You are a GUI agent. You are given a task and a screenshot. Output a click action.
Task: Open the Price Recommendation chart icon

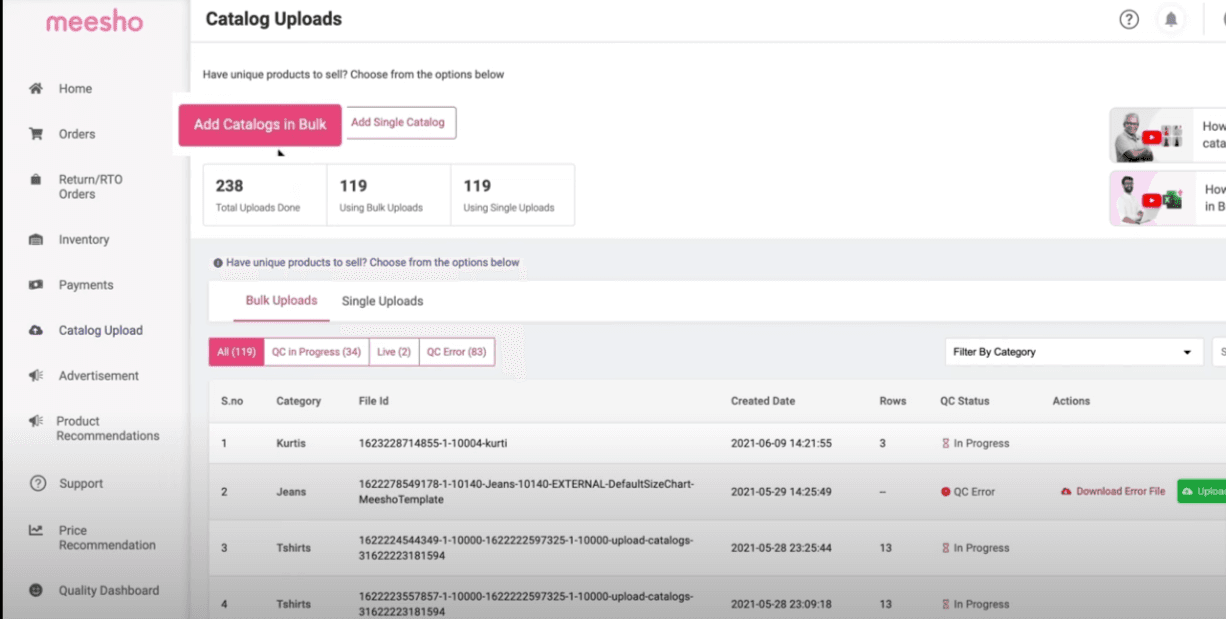click(35, 530)
